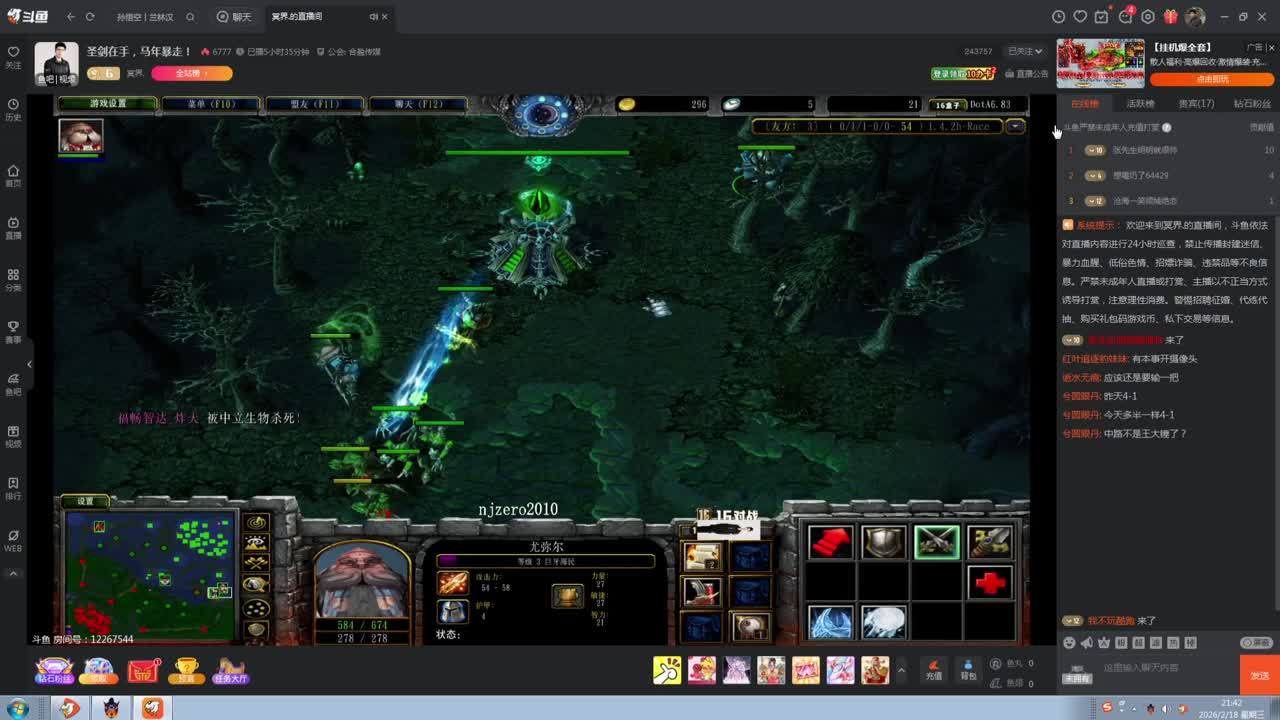
Task: Expand the gift list with the up chevron
Action: click(x=901, y=669)
